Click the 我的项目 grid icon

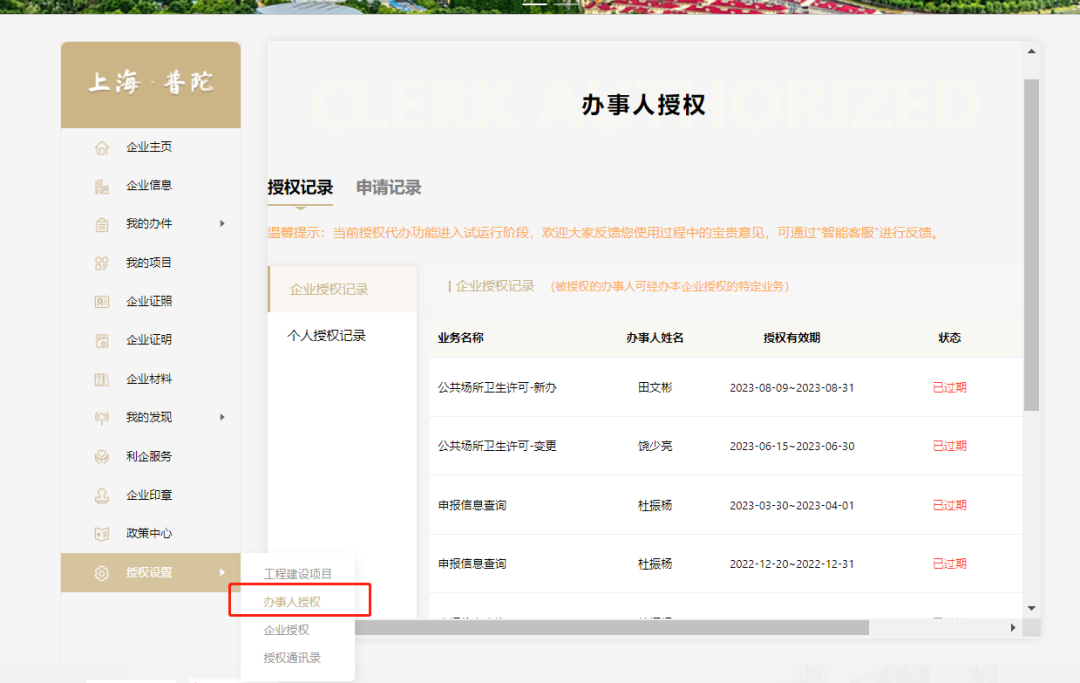pos(101,262)
